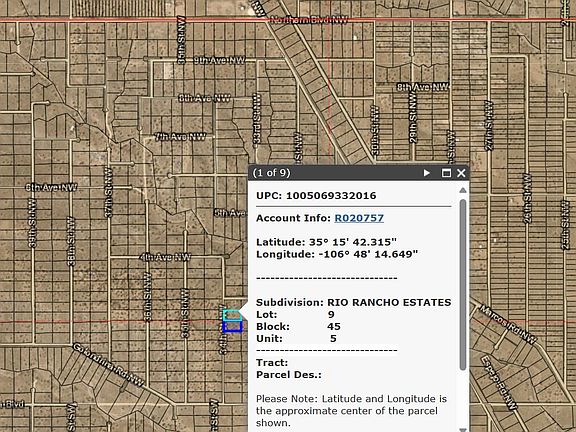Screen dimensions: 576x432
Task: Click the Northern Blvd NW road label
Action: [x=309, y=20]
